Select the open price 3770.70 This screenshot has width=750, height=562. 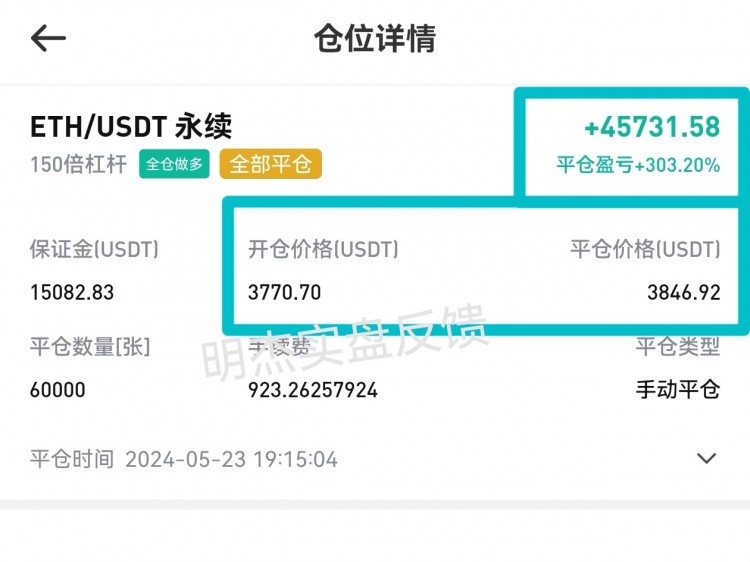[x=285, y=292]
